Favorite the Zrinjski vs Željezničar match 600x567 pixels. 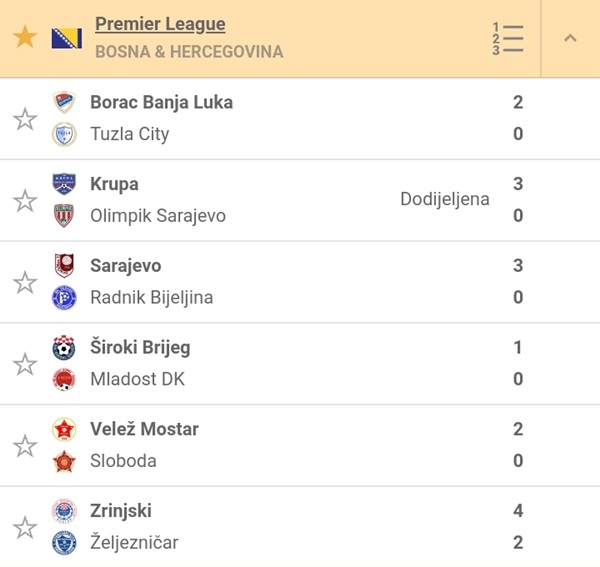pyautogui.click(x=25, y=527)
